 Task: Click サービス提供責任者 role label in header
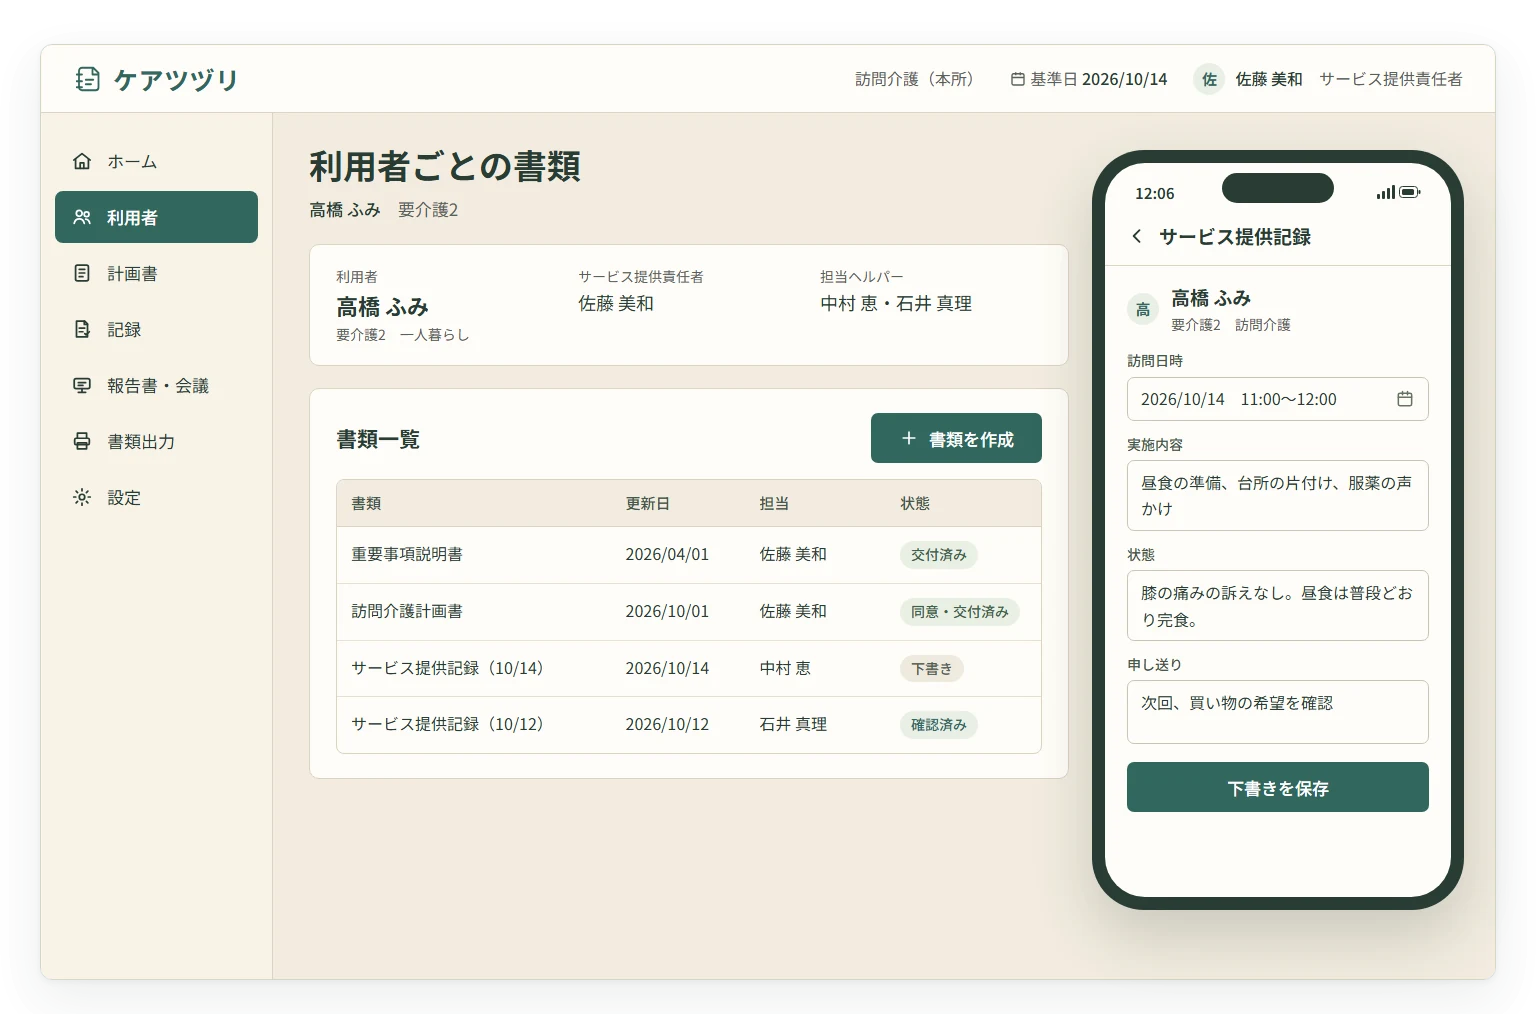(1391, 79)
